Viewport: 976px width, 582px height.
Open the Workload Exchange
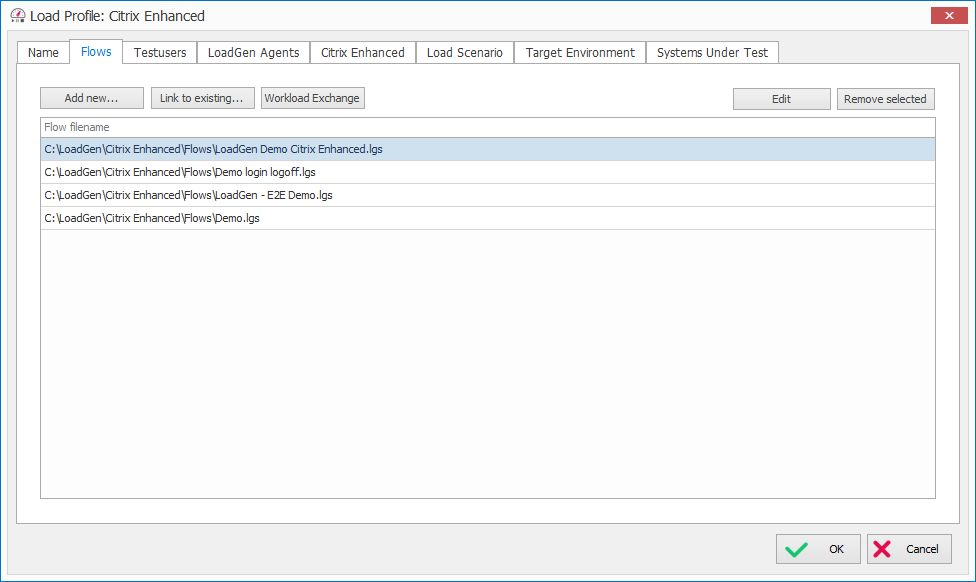(x=312, y=98)
